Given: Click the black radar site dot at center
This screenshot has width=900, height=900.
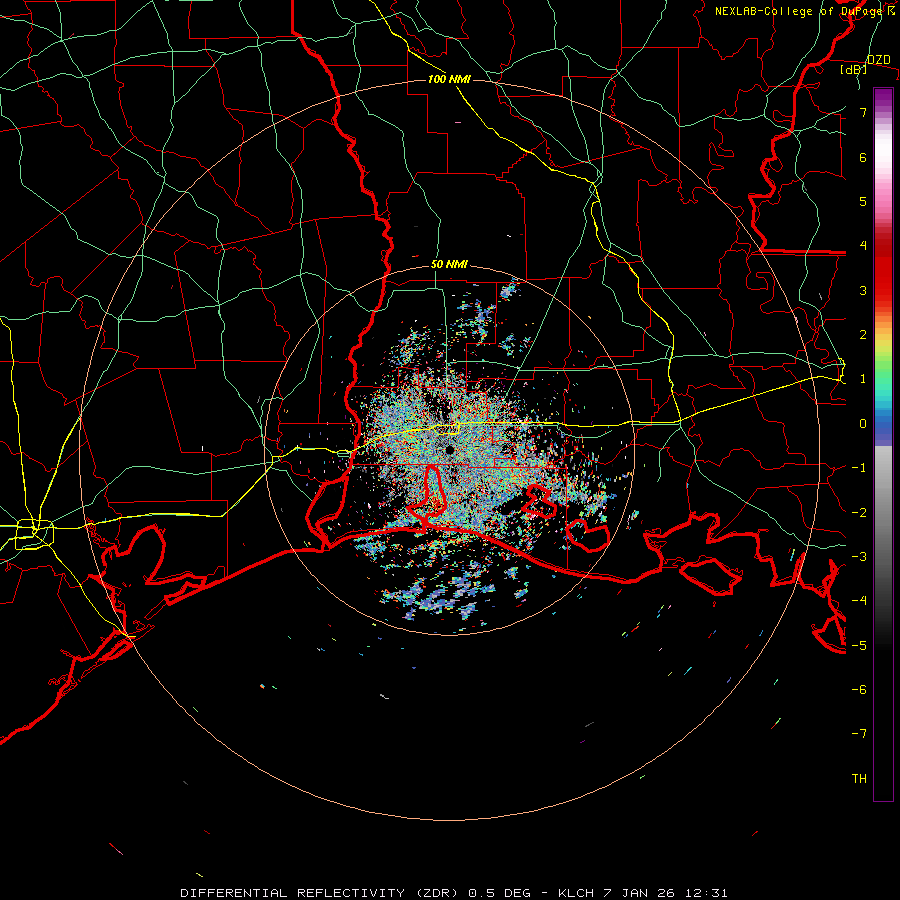Looking at the screenshot, I should (450, 450).
